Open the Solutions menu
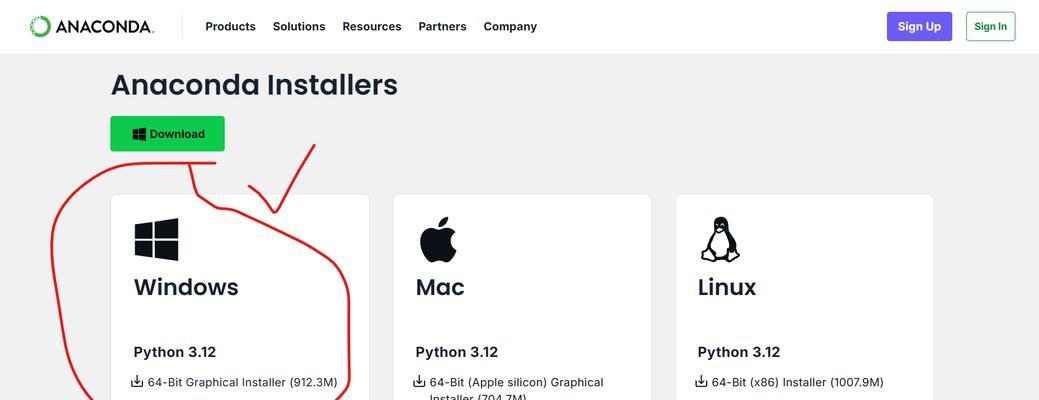This screenshot has height=400, width=1039. click(x=299, y=26)
